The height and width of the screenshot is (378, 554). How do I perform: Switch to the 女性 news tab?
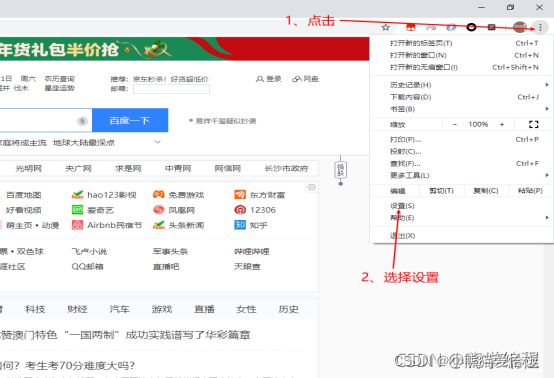[x=246, y=309]
